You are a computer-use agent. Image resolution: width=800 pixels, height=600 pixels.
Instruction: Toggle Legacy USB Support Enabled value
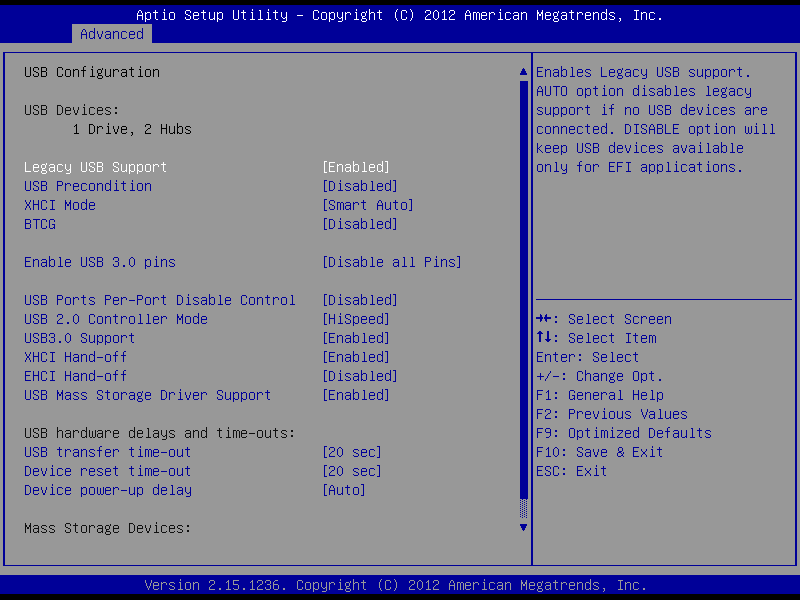pyautogui.click(x=355, y=167)
